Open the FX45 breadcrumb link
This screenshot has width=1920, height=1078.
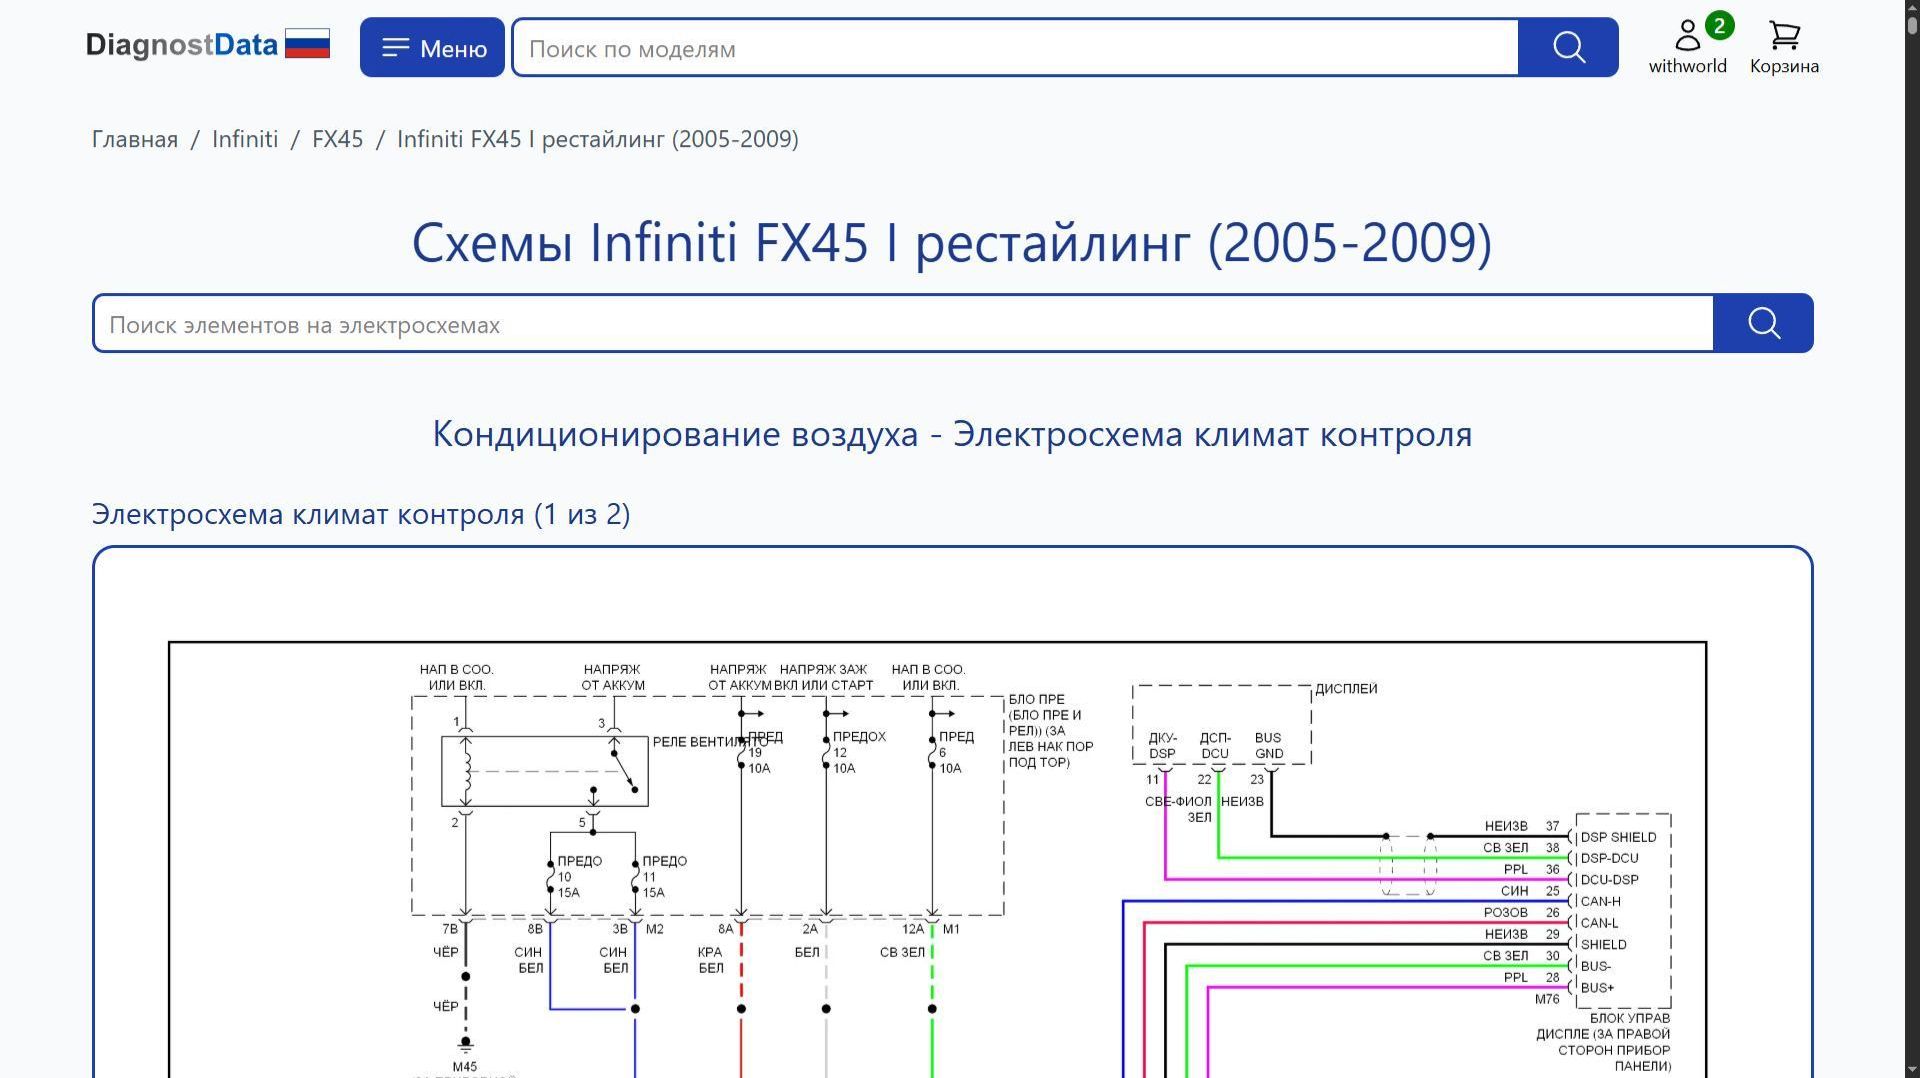click(338, 139)
